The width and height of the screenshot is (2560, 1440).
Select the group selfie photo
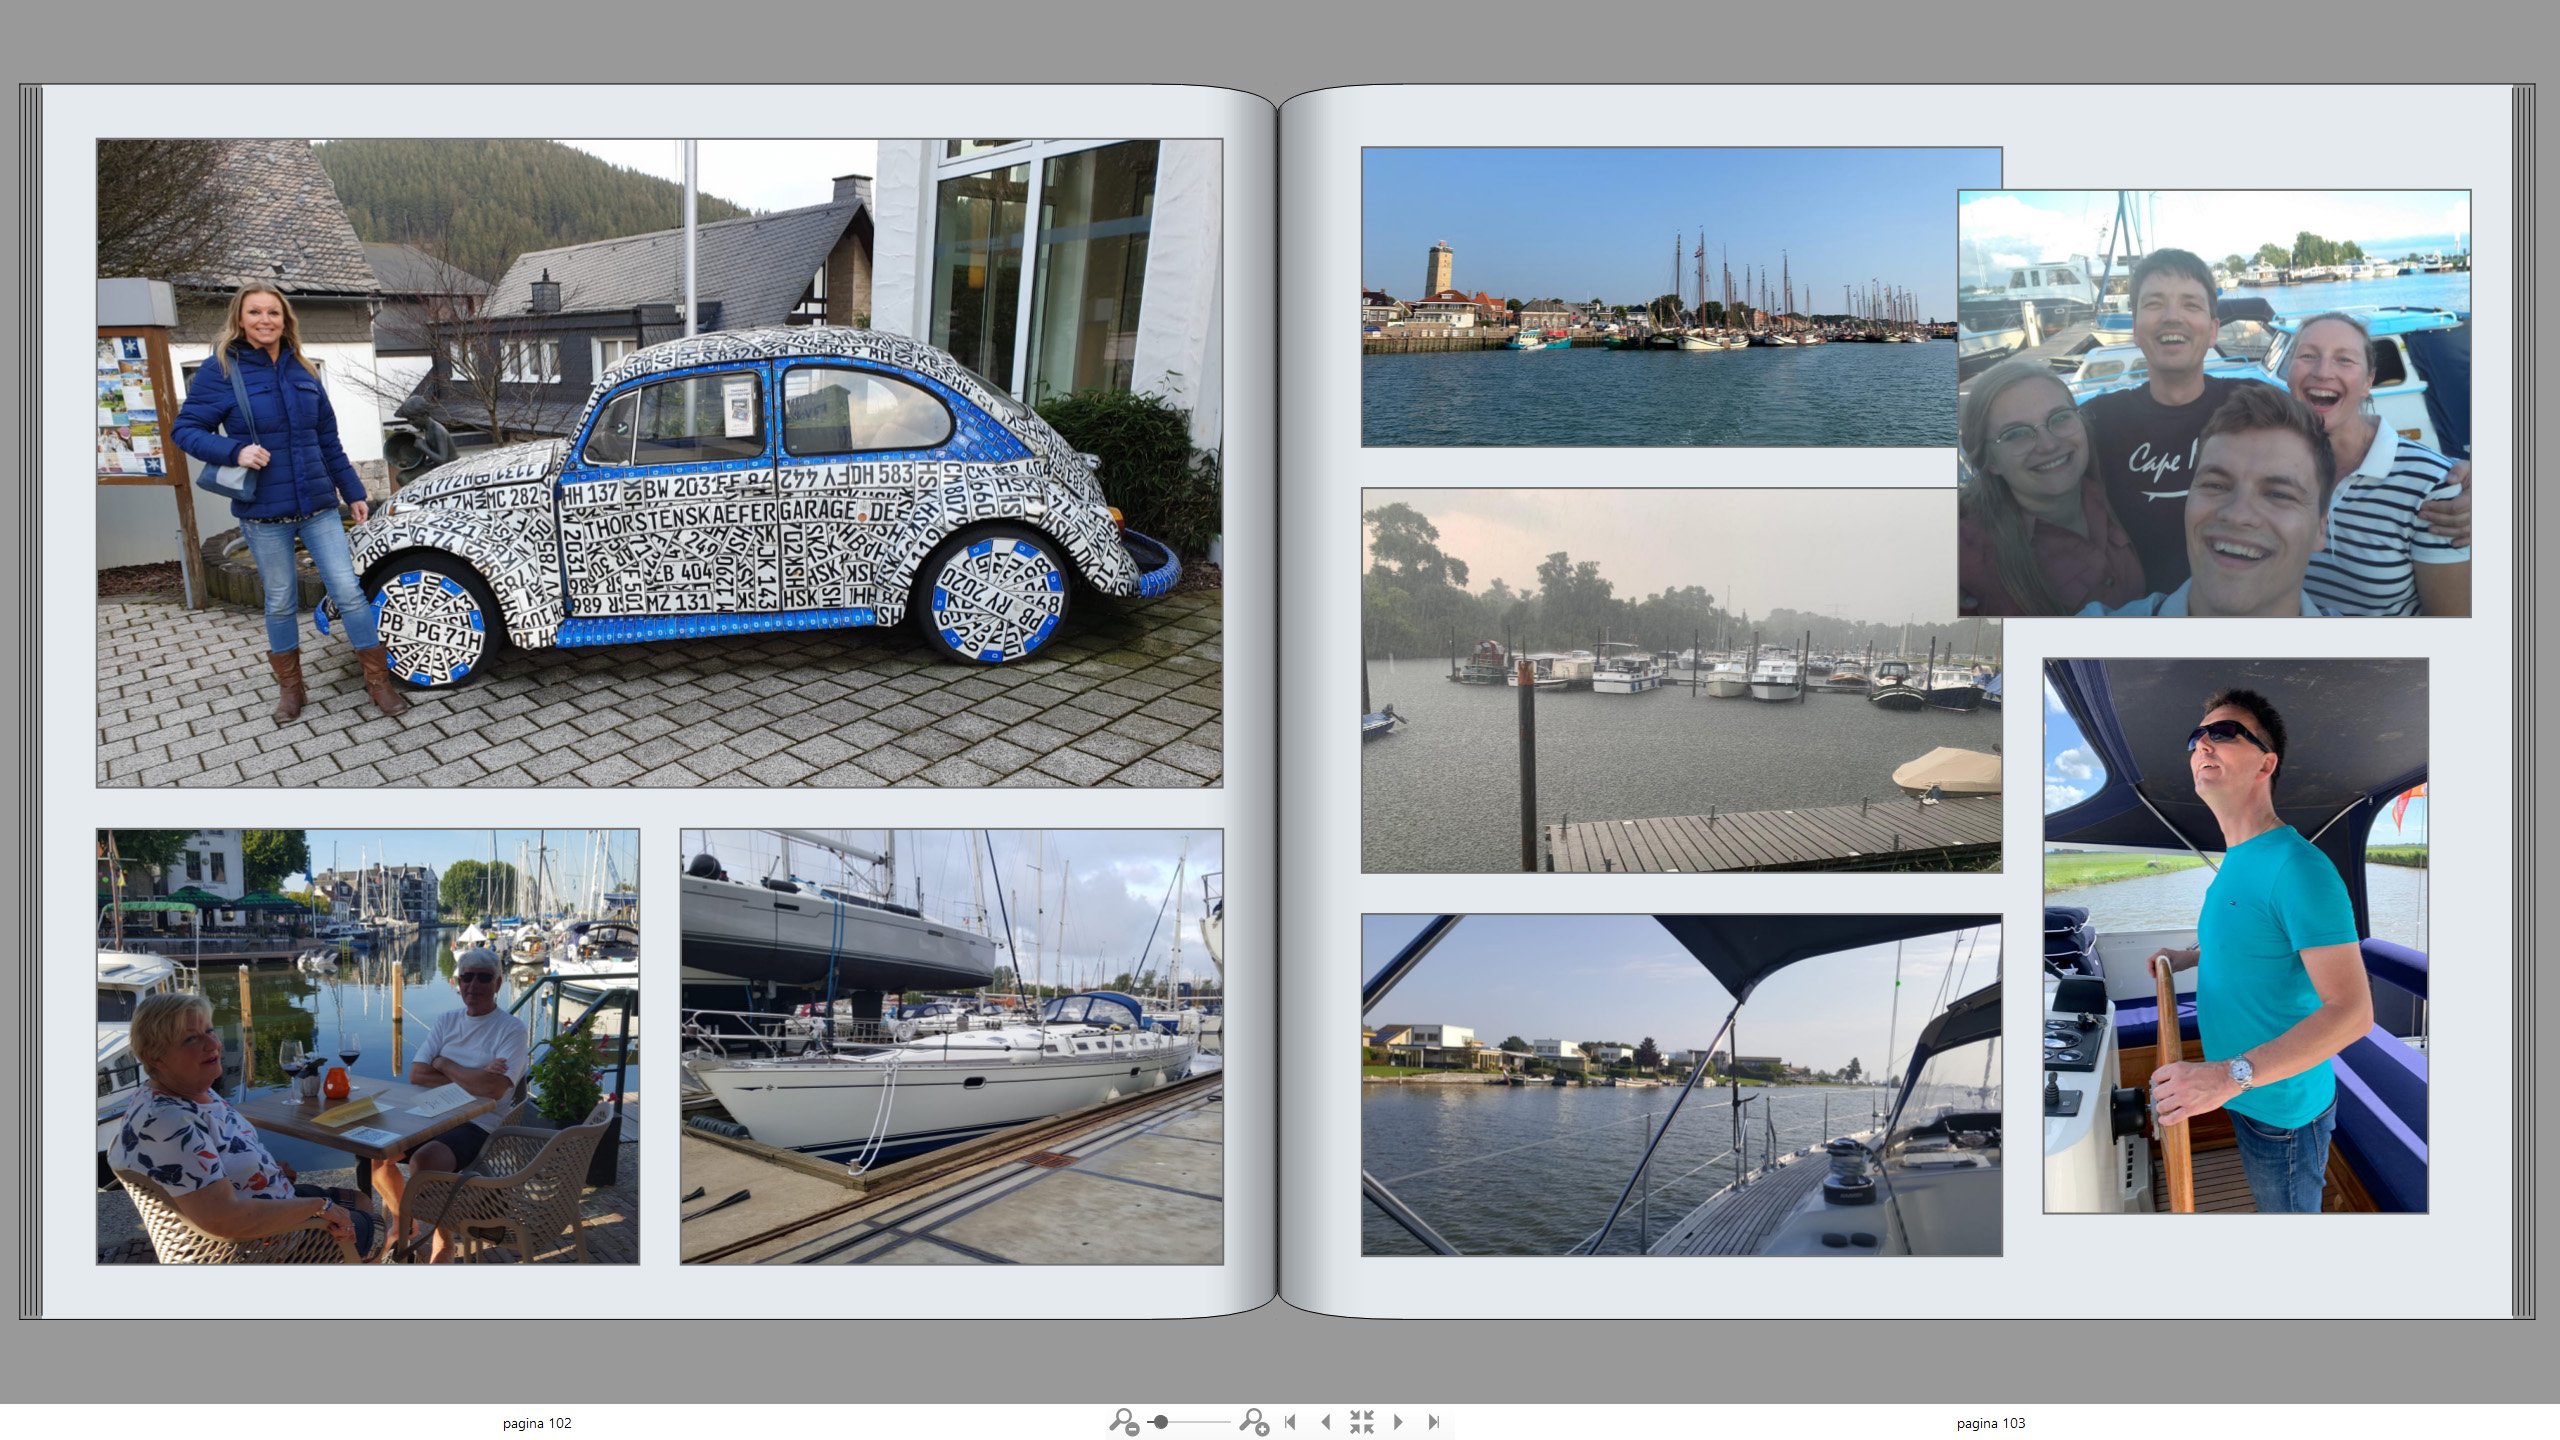point(2214,403)
